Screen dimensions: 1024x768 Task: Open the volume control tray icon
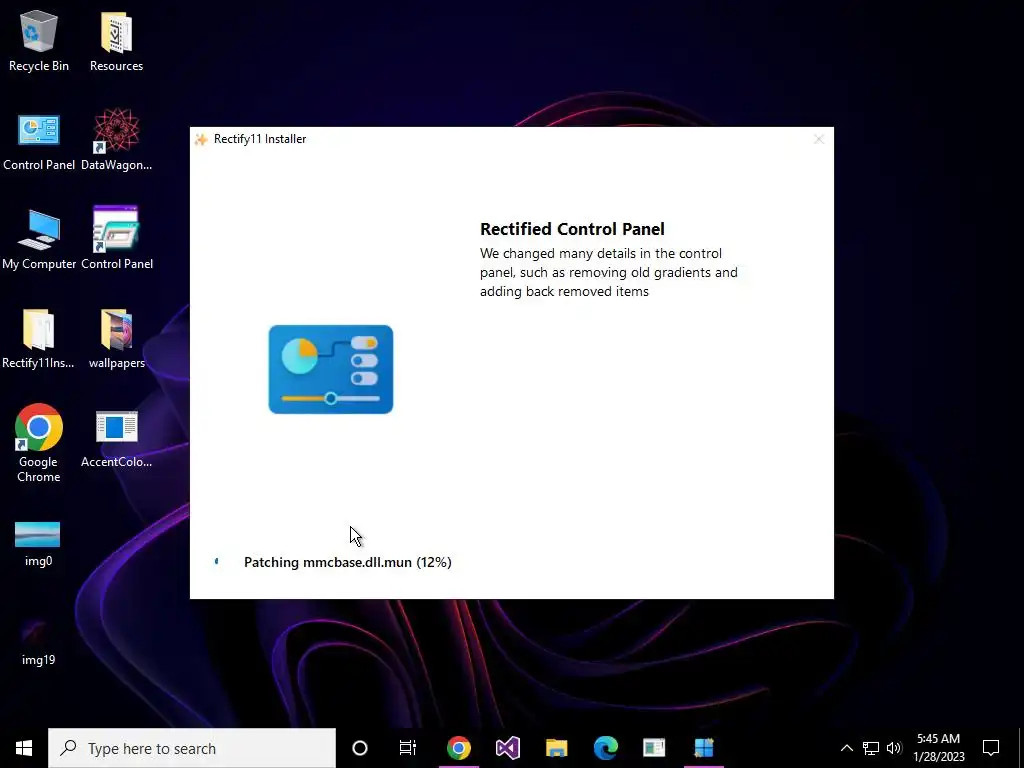pos(894,748)
